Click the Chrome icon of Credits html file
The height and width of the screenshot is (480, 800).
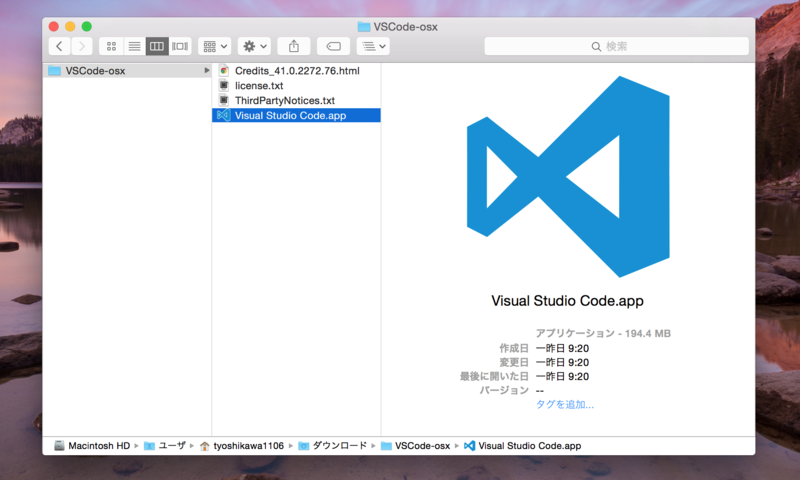(223, 70)
